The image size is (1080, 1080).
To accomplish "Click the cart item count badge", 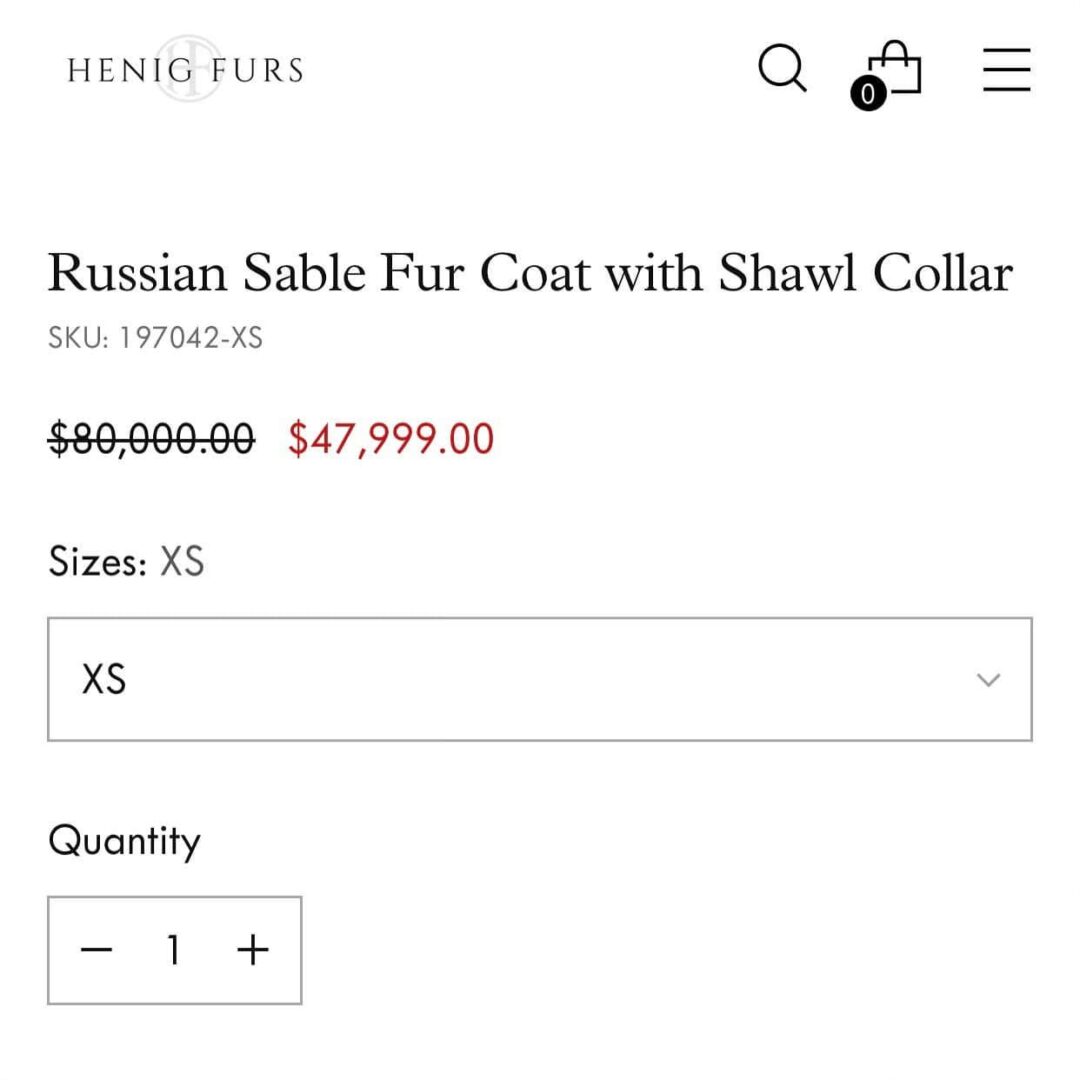I will pyautogui.click(x=867, y=94).
